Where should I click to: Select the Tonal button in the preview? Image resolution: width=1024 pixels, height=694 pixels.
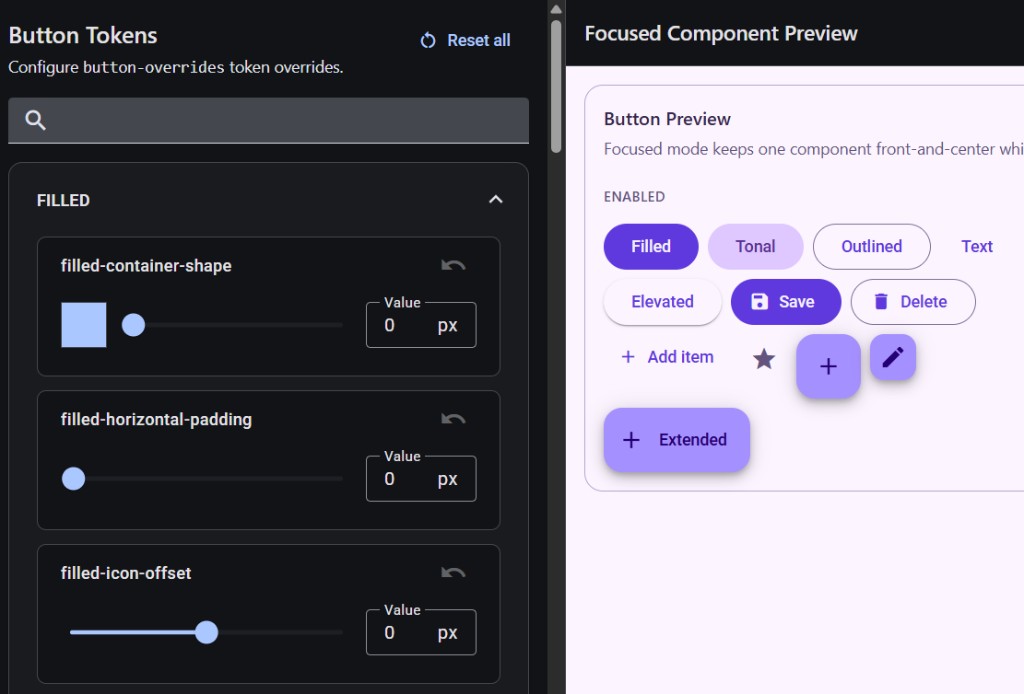click(x=755, y=246)
